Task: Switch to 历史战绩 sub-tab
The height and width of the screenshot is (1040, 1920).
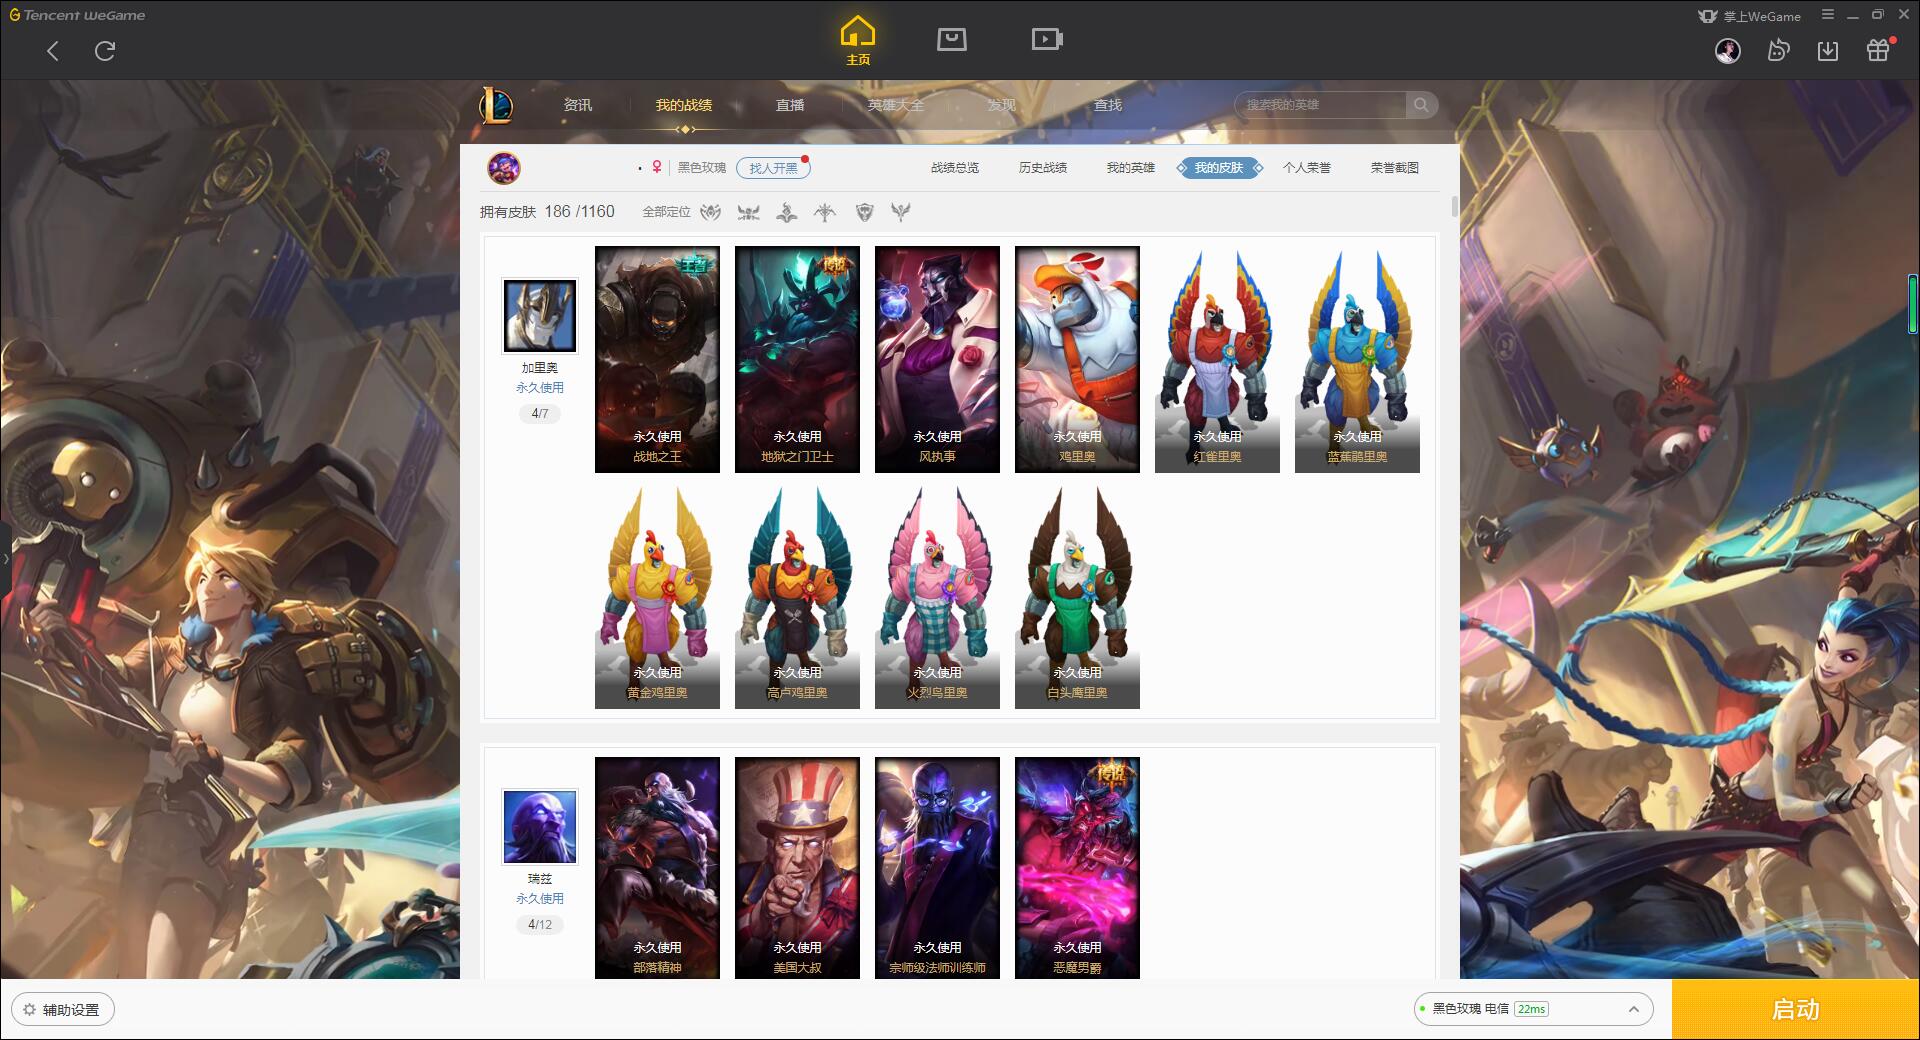Action: (x=1043, y=168)
